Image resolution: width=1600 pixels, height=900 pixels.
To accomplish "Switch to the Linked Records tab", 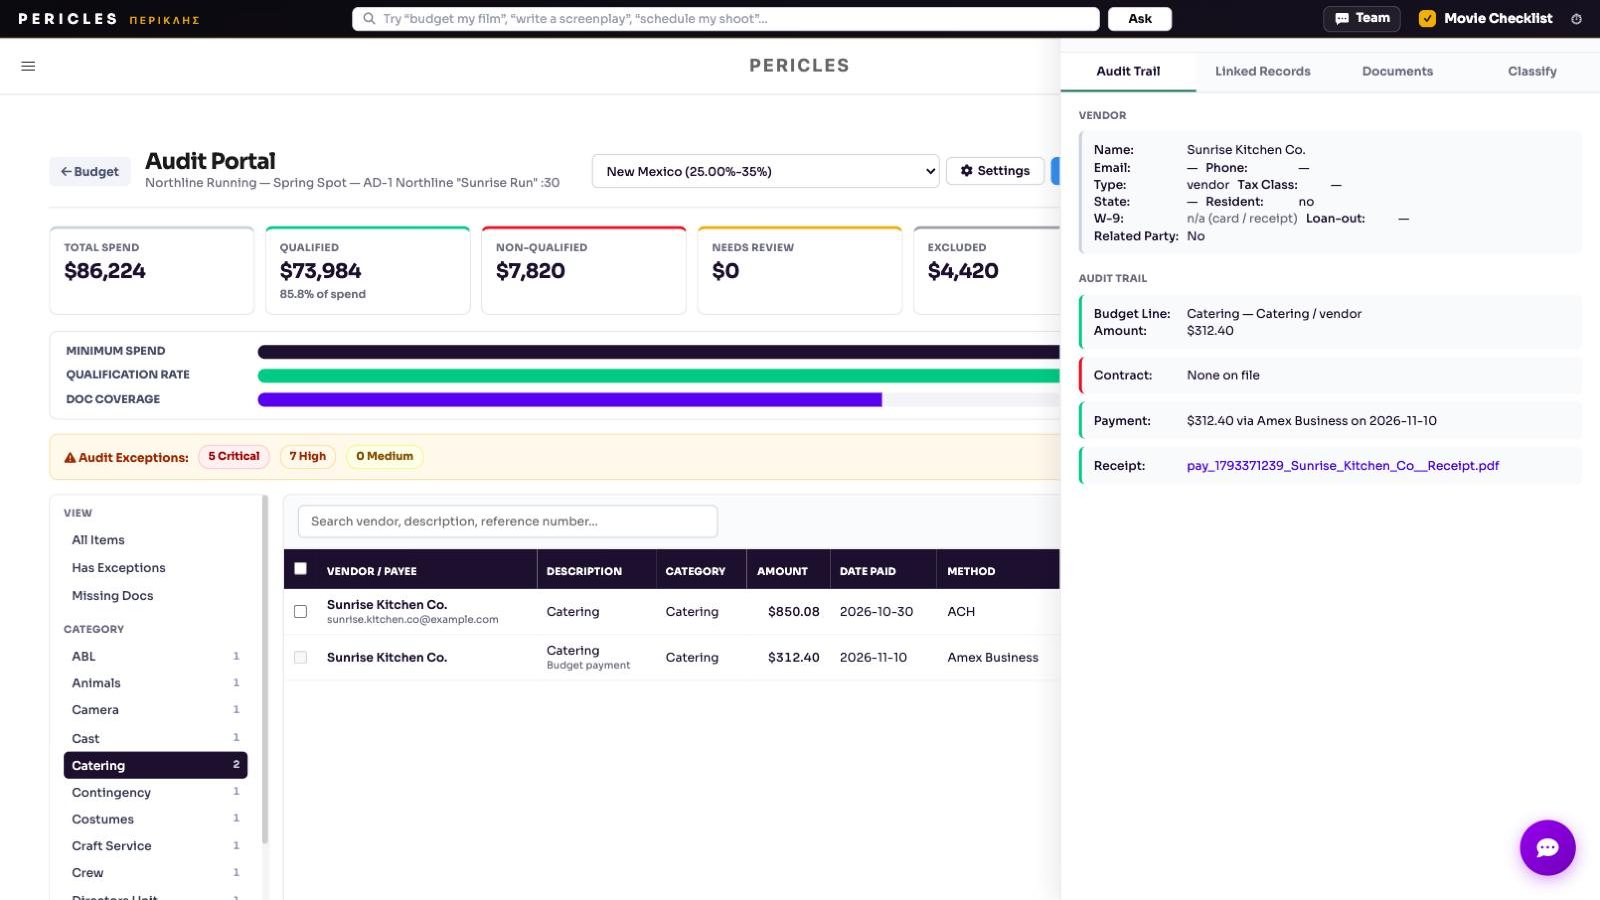I will tap(1262, 71).
